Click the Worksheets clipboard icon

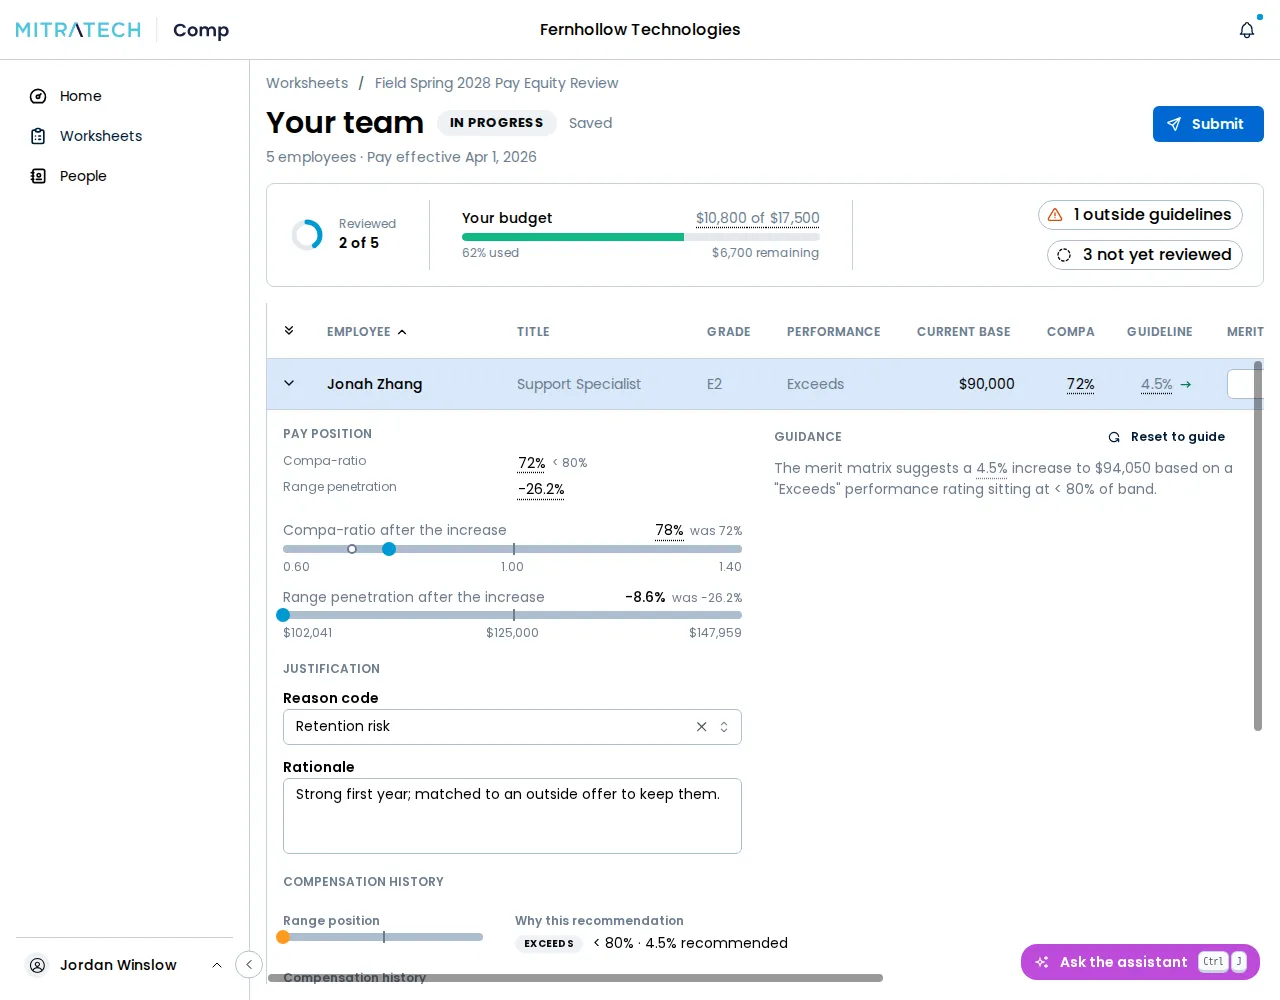38,136
